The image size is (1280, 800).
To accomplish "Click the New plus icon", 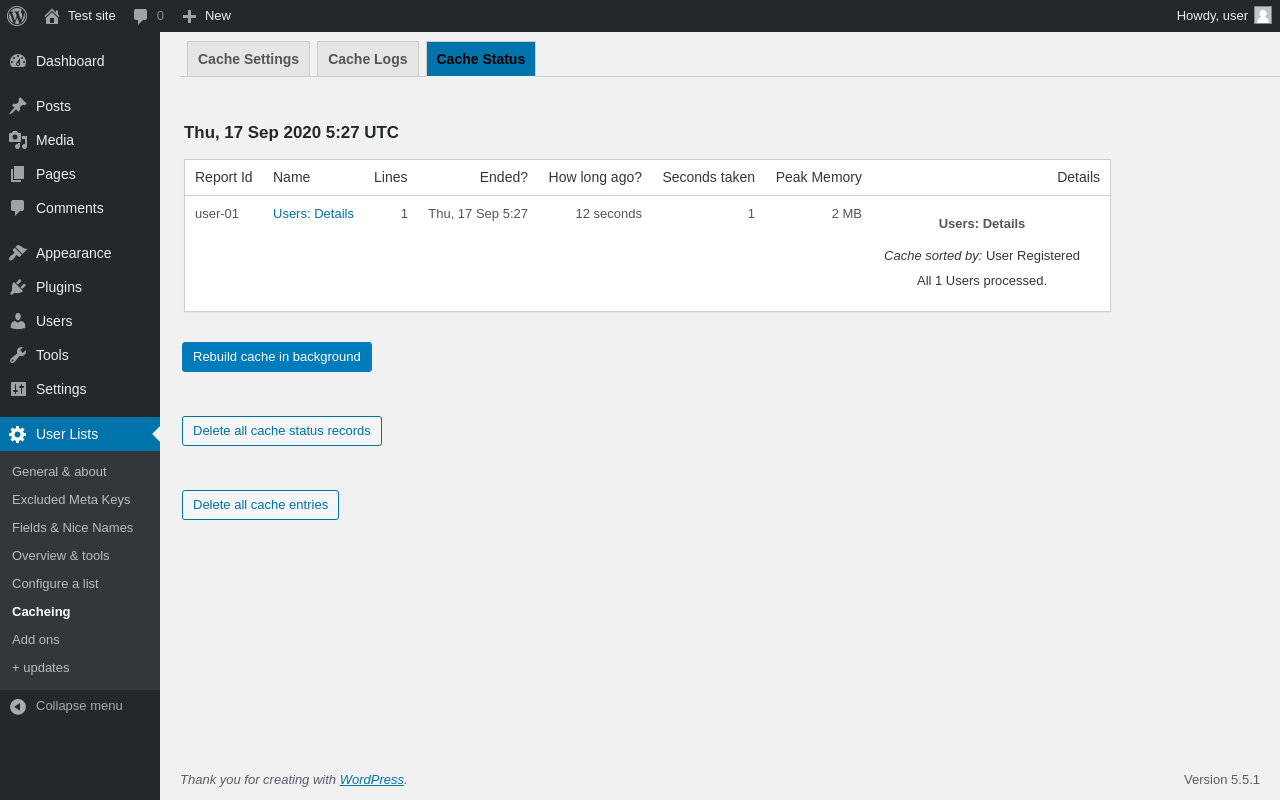I will [x=189, y=16].
